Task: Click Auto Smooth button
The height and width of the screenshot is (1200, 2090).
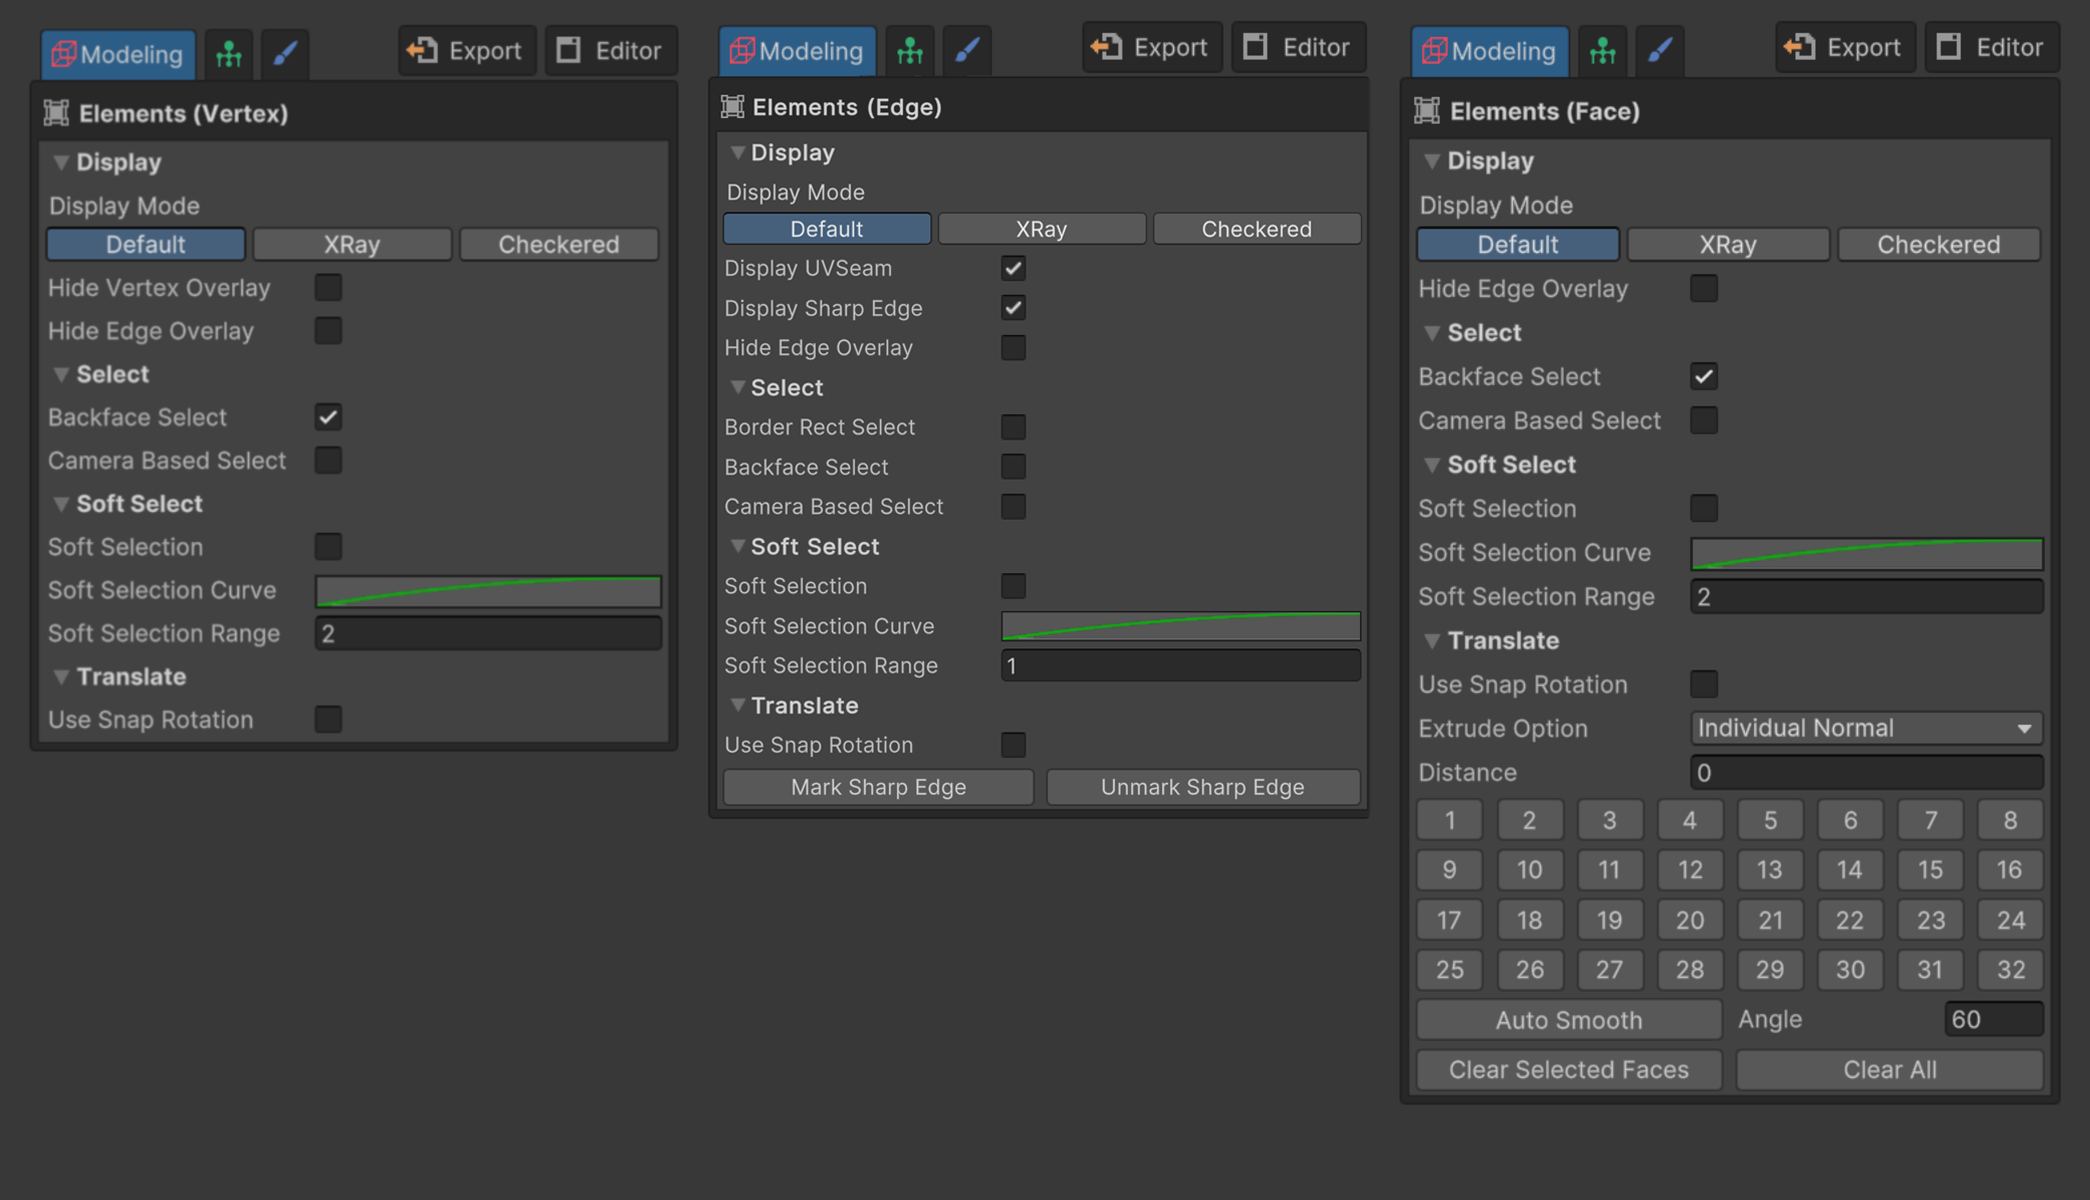Action: (1569, 1020)
